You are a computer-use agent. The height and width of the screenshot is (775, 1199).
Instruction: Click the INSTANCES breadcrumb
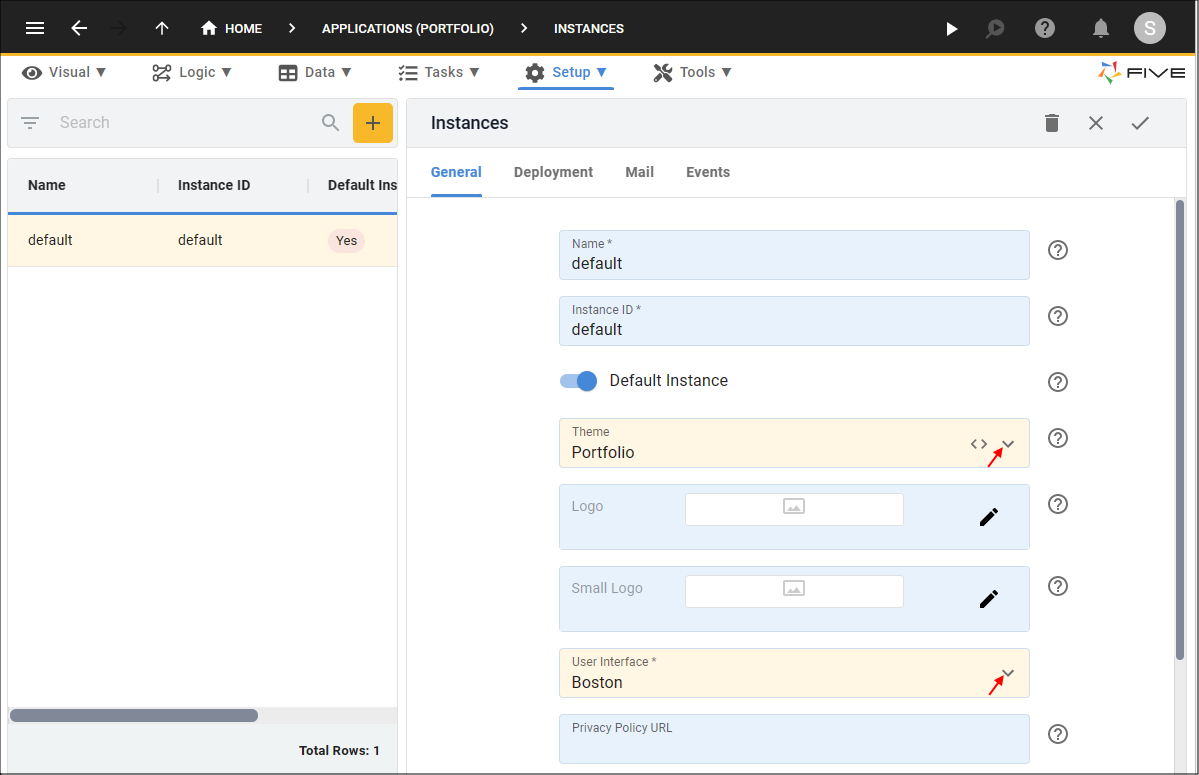(589, 28)
